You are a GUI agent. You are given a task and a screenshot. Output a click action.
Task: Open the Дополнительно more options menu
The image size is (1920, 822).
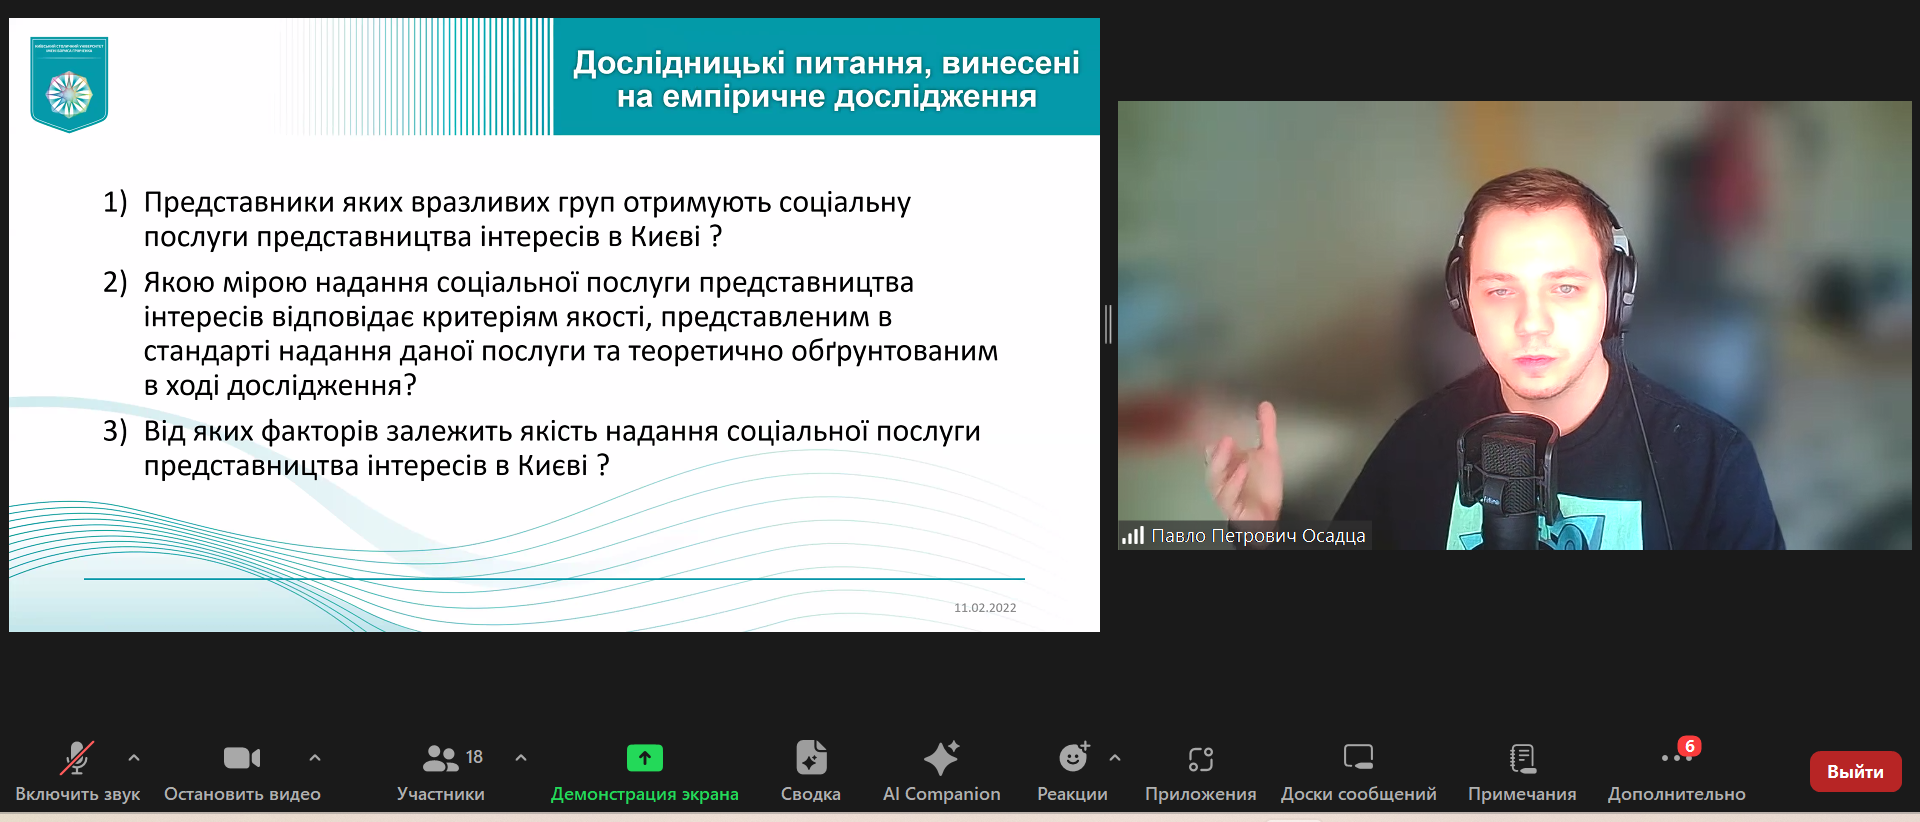pos(1676,760)
